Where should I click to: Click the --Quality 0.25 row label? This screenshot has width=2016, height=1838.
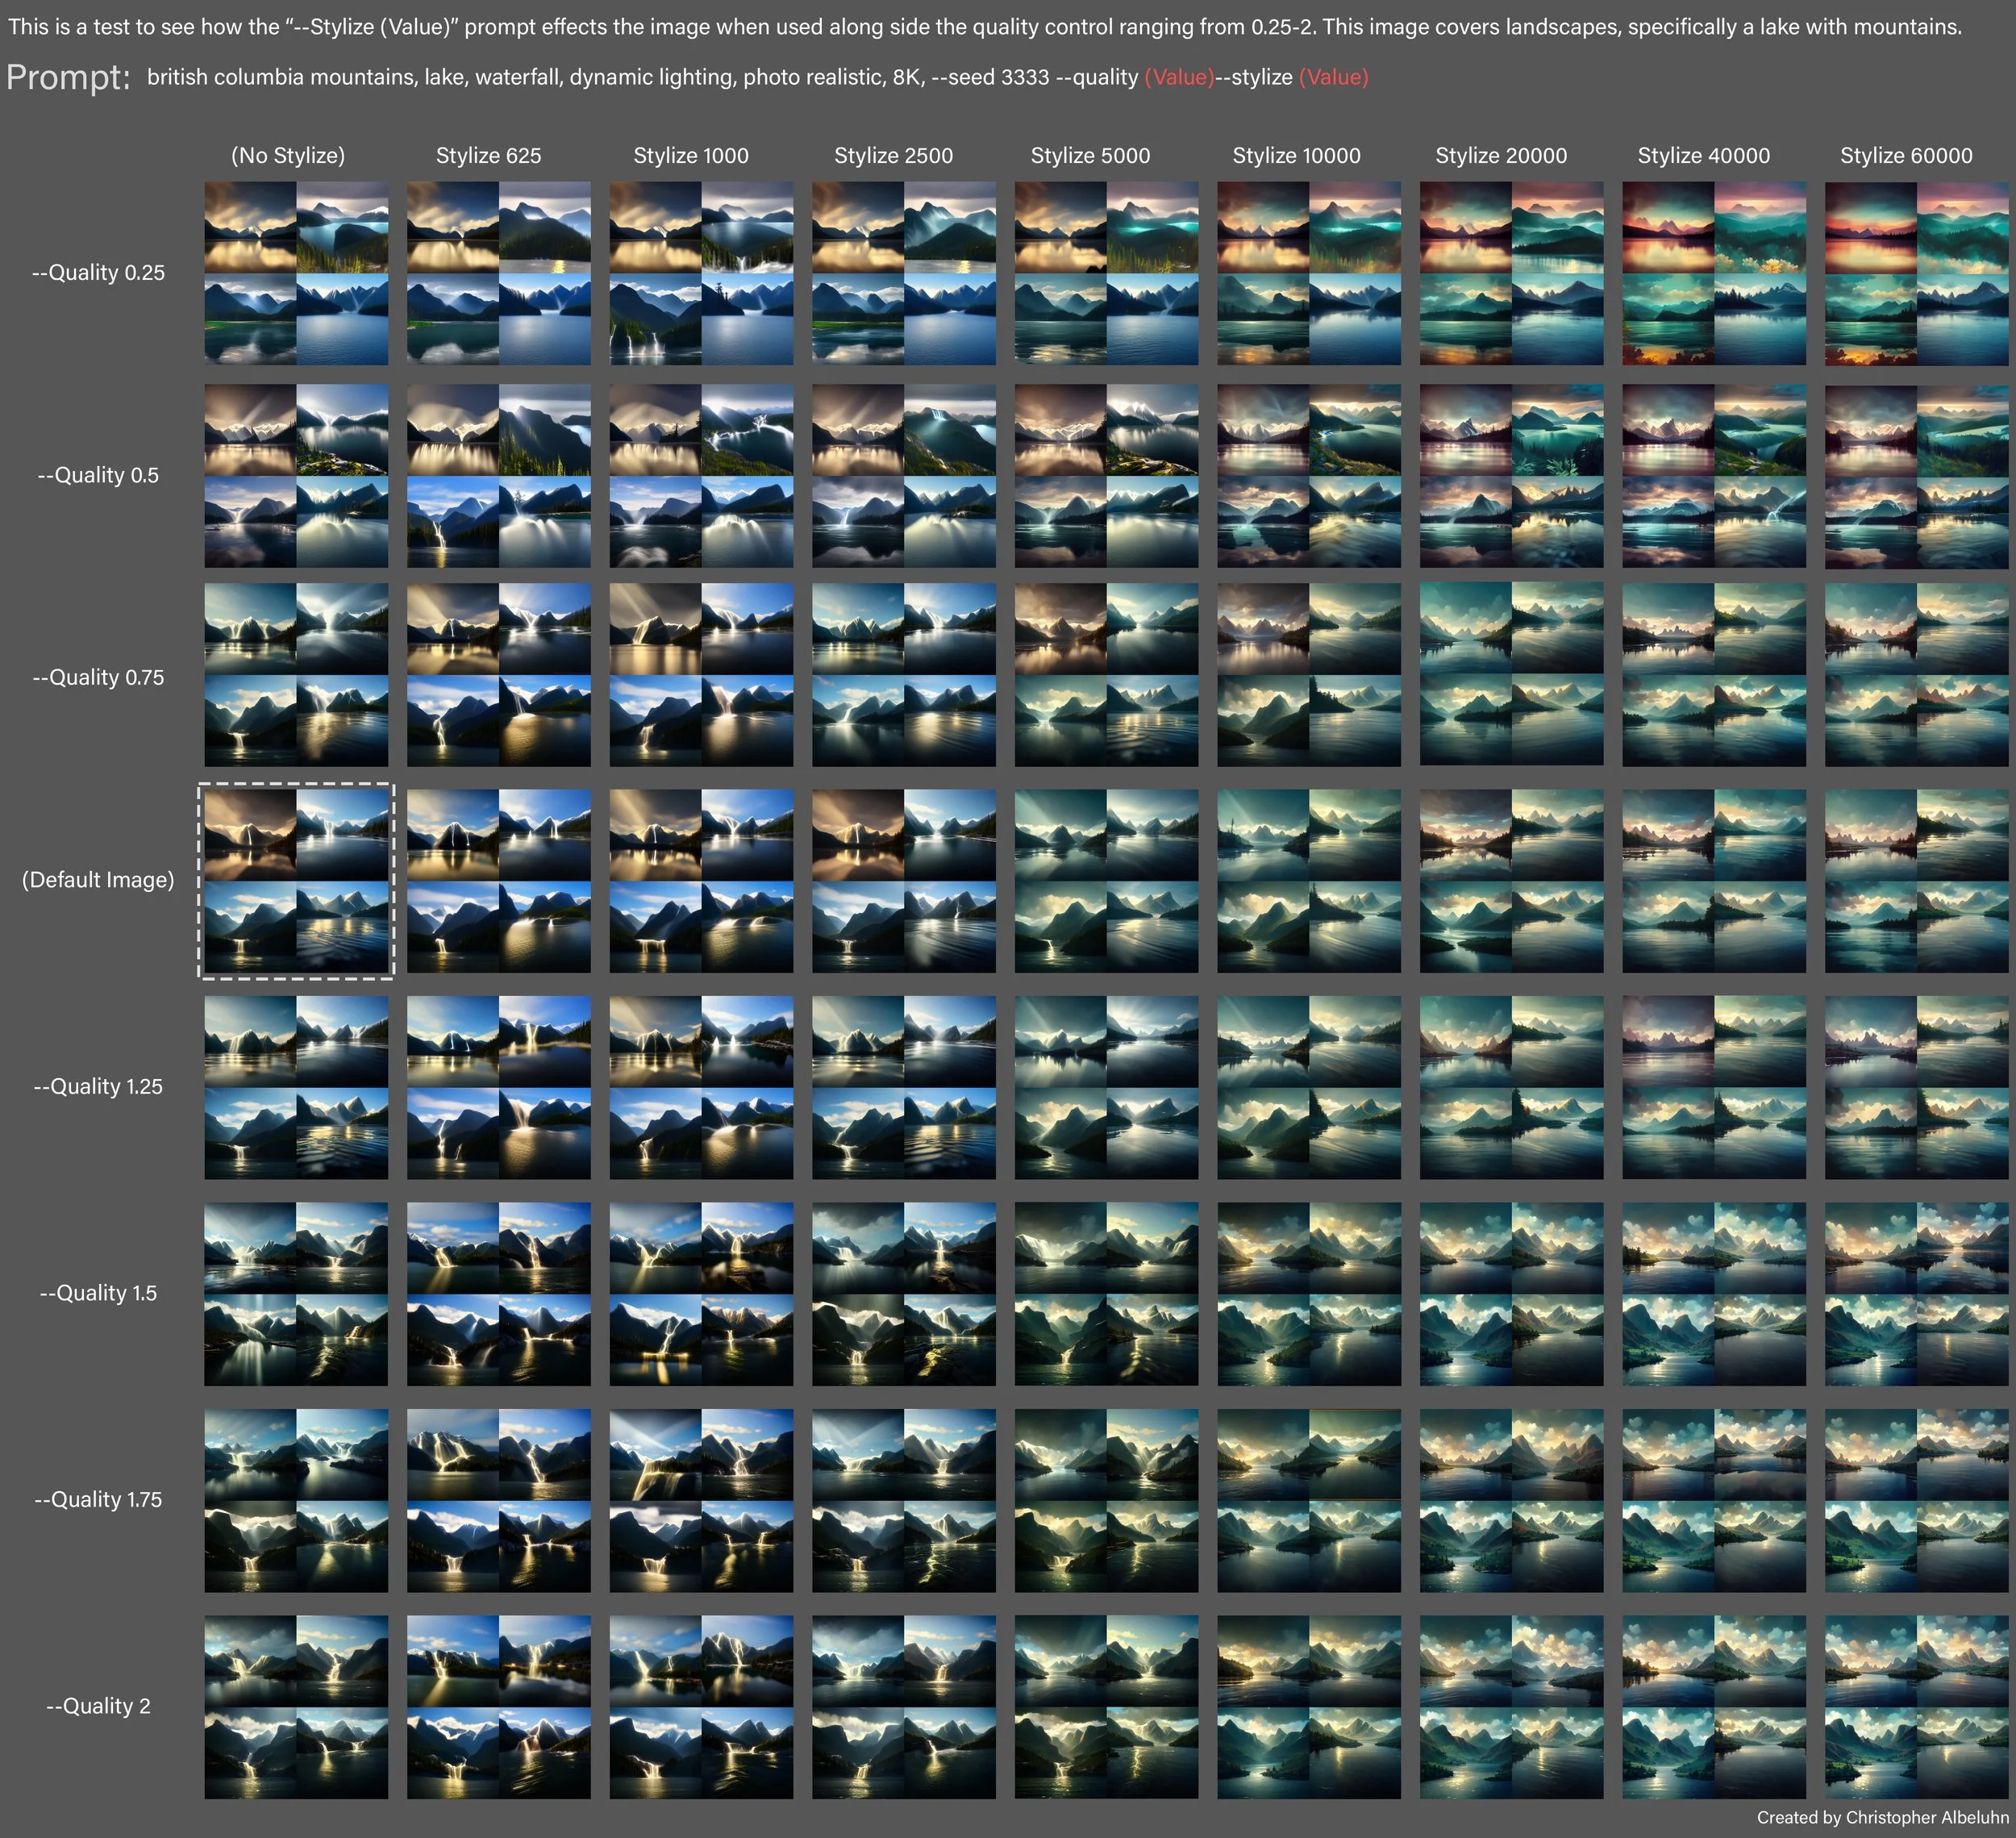98,272
